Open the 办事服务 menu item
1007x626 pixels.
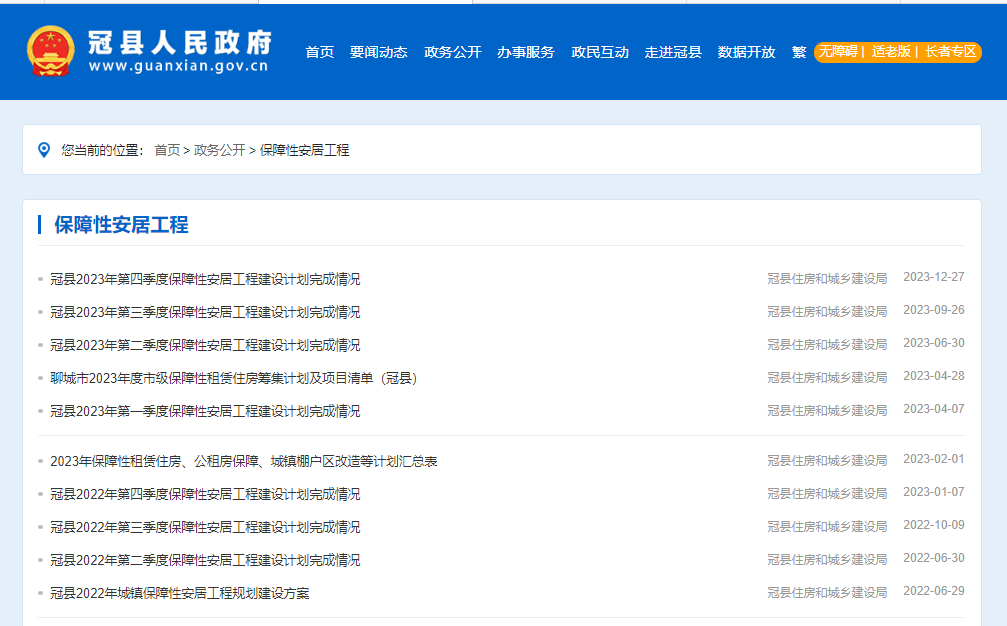click(x=525, y=52)
